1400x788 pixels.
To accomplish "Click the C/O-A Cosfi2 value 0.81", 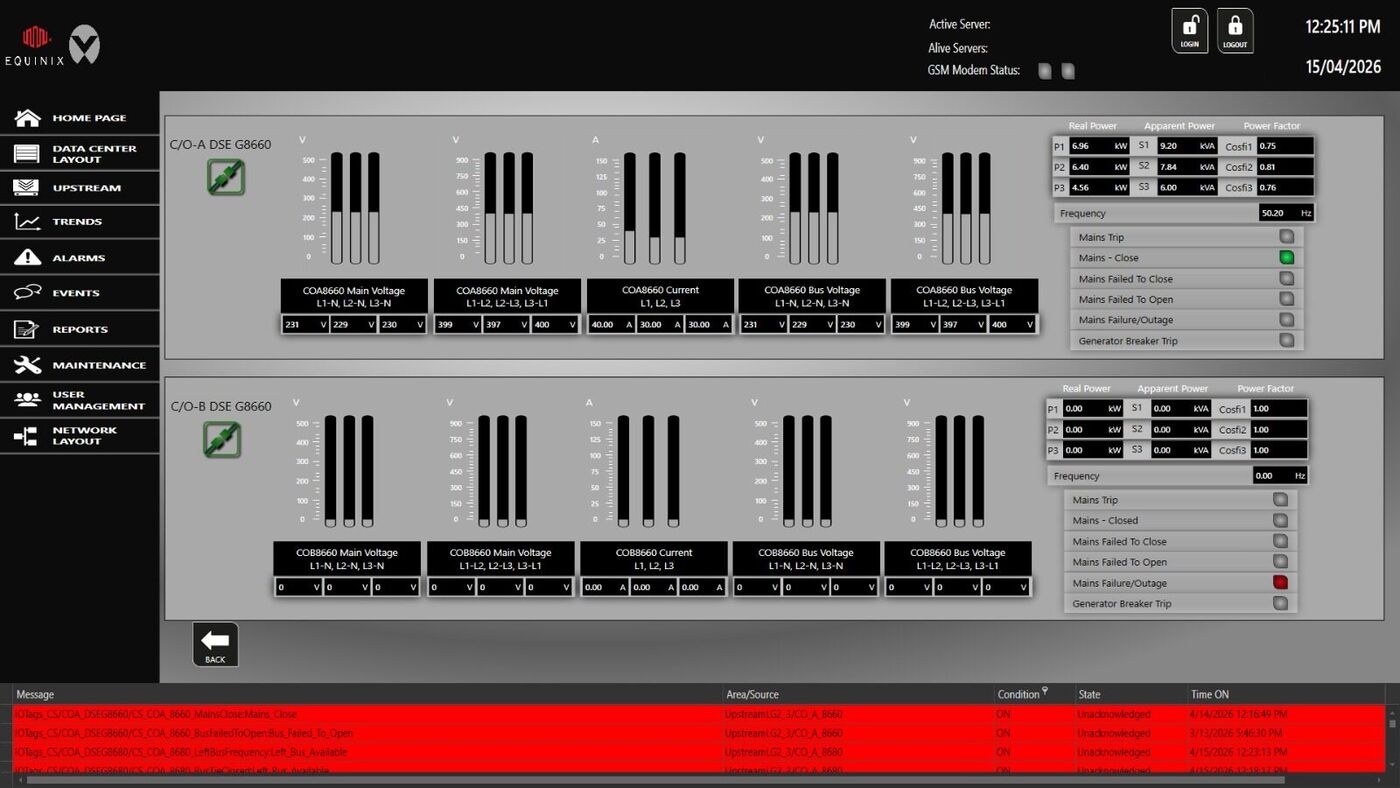I will coord(1286,167).
